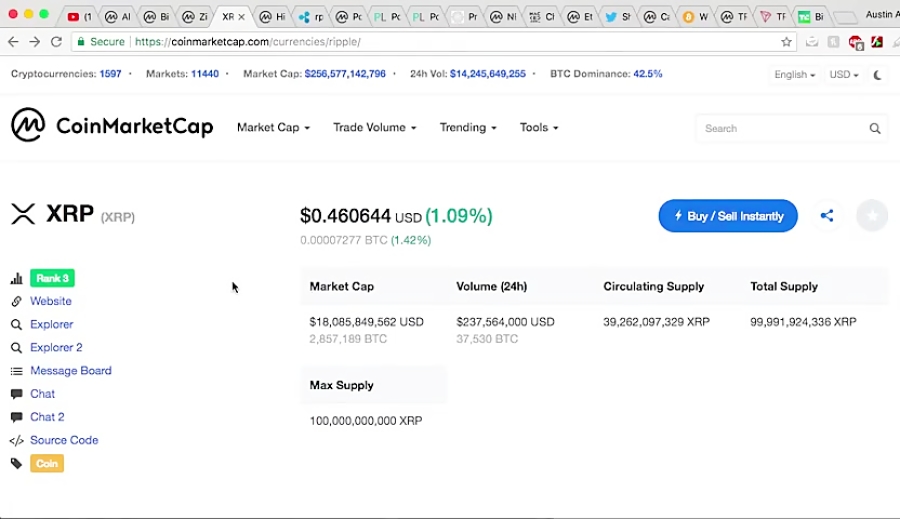Click the bar chart rank icon
The image size is (900, 519).
click(17, 278)
